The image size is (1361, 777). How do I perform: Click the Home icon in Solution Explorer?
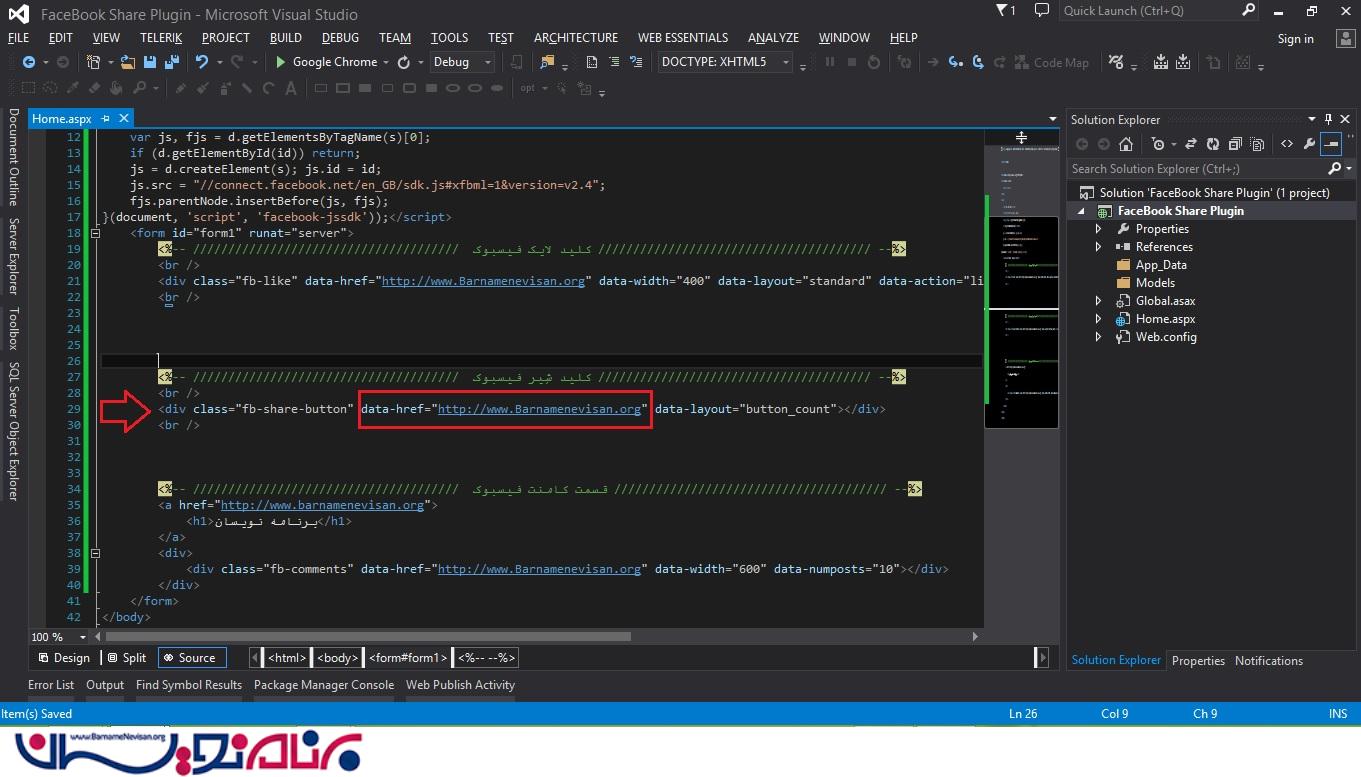point(1126,144)
